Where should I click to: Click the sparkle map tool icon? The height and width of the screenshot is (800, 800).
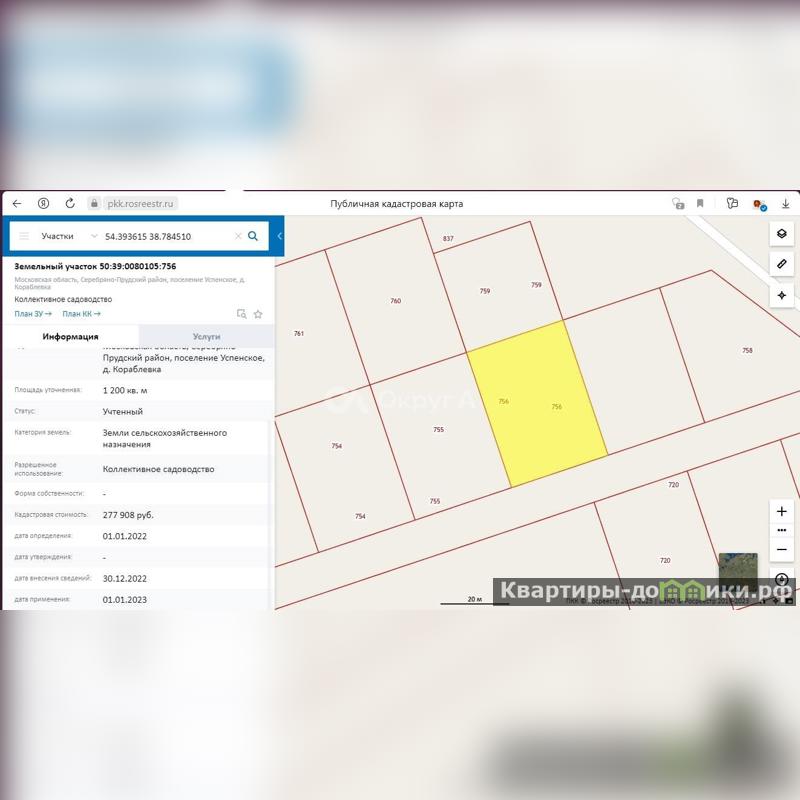(x=782, y=295)
